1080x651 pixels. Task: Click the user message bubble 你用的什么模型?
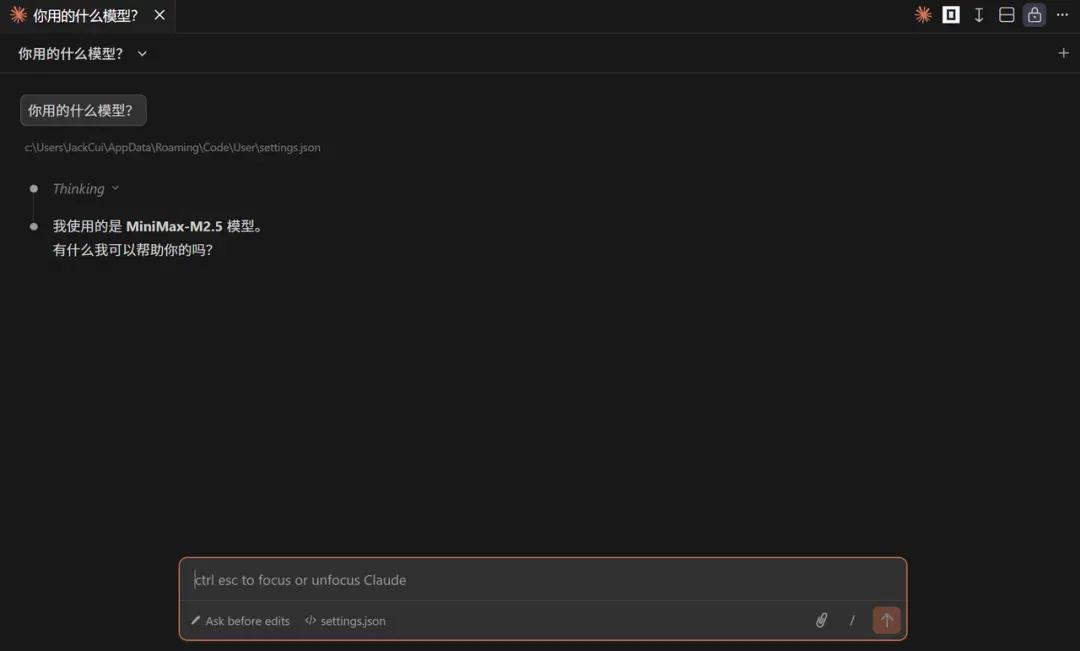point(83,110)
